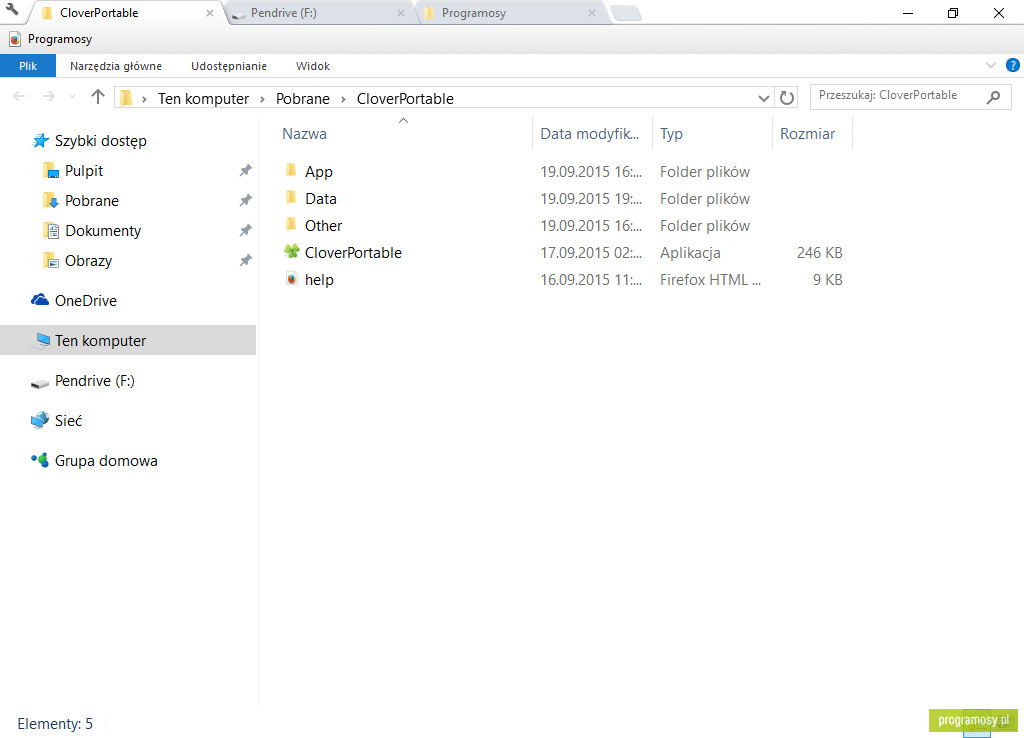
Task: Select the App folder icon
Action: tap(291, 171)
